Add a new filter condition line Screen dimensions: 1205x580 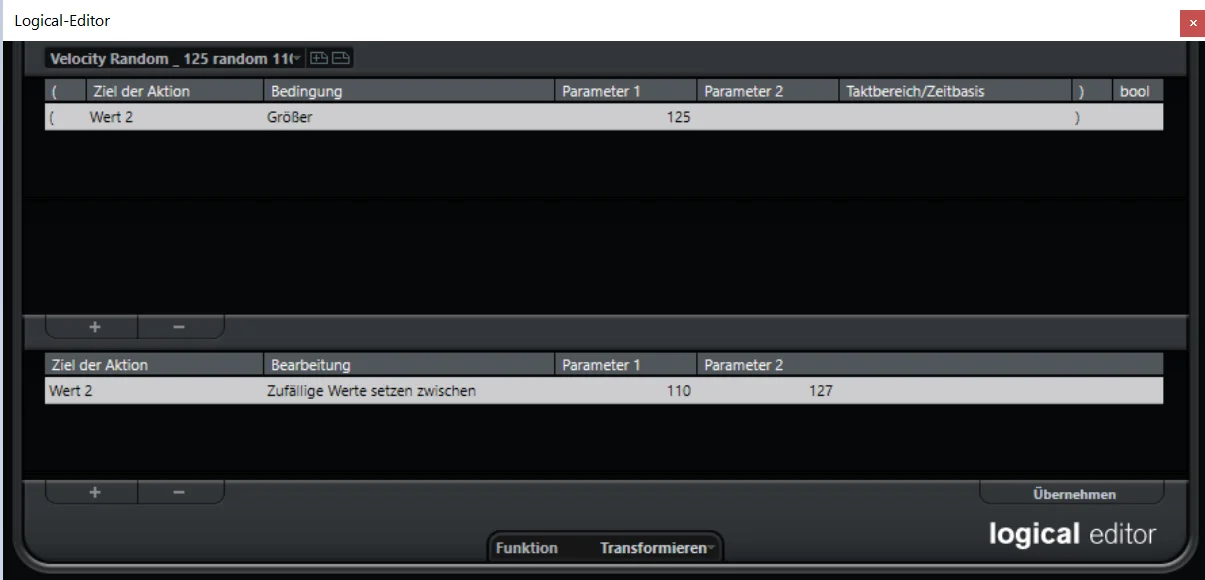95,327
